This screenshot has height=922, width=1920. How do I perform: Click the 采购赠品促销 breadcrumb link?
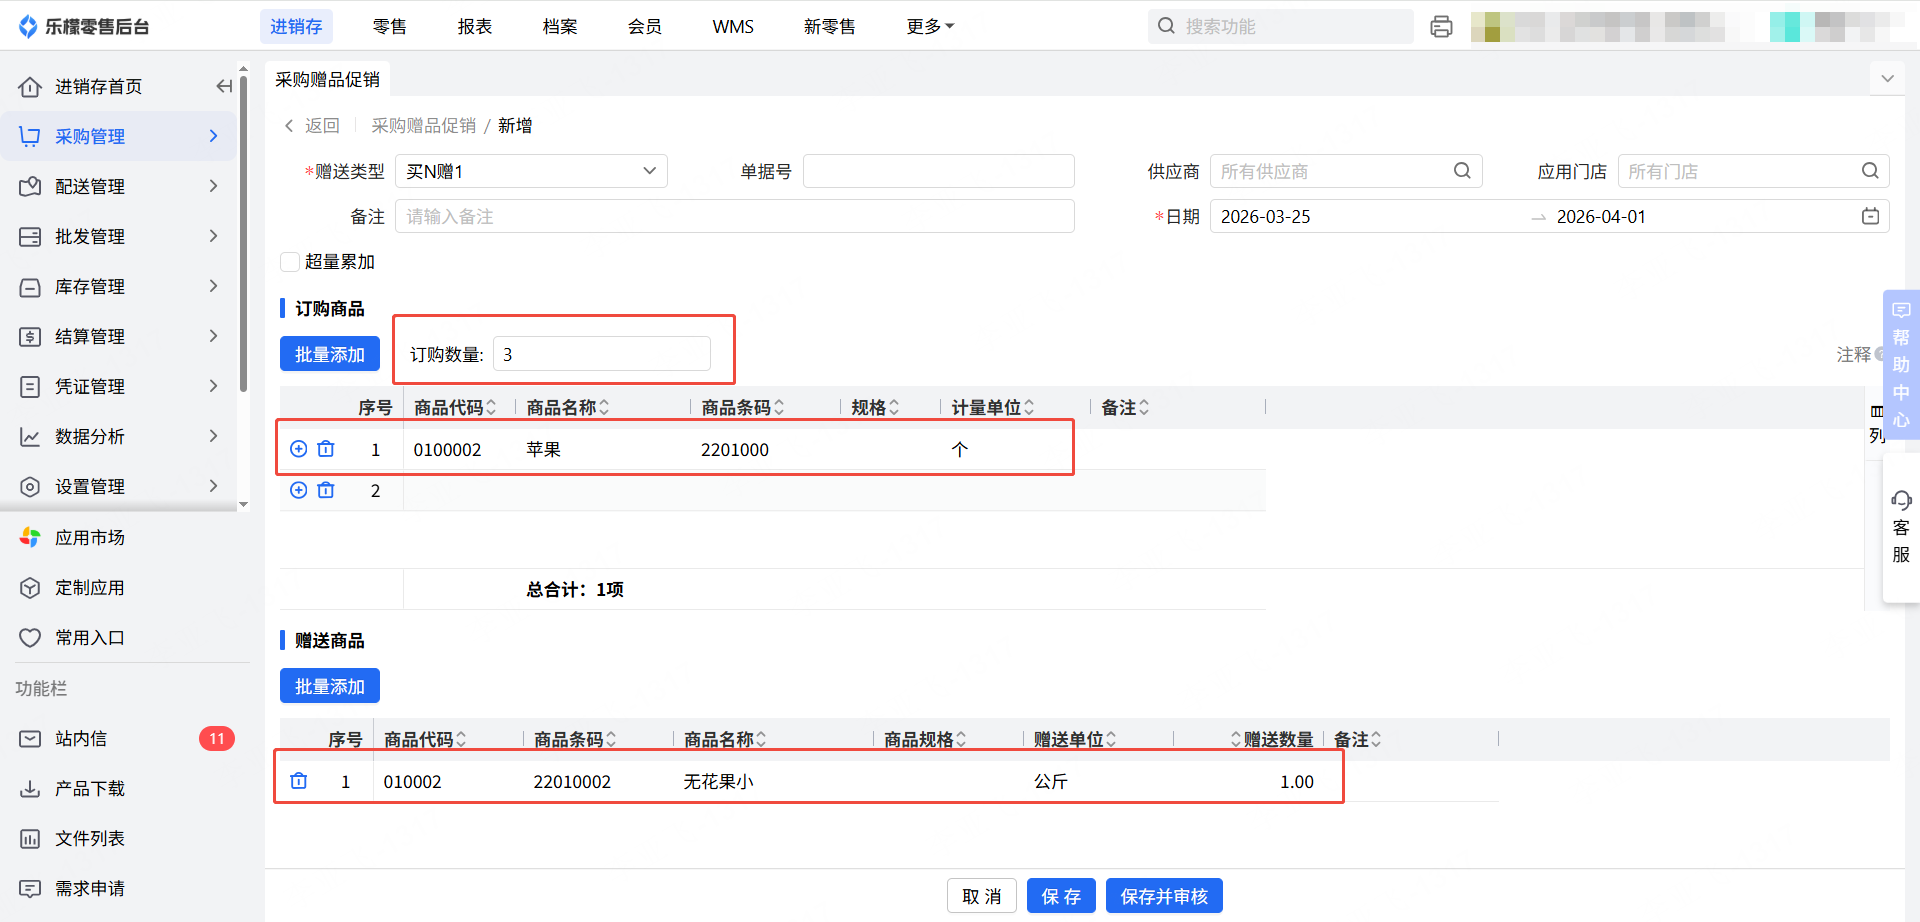(x=424, y=126)
